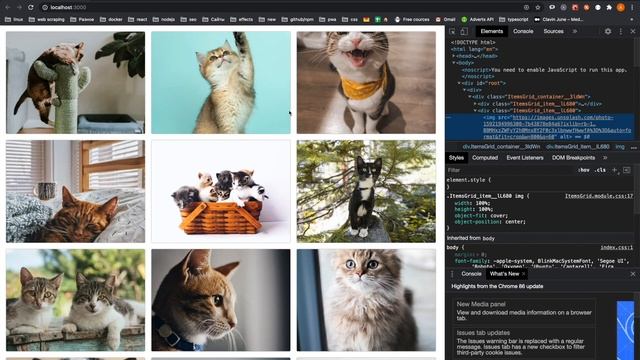Show more DevTools tabs chevron

point(575,31)
